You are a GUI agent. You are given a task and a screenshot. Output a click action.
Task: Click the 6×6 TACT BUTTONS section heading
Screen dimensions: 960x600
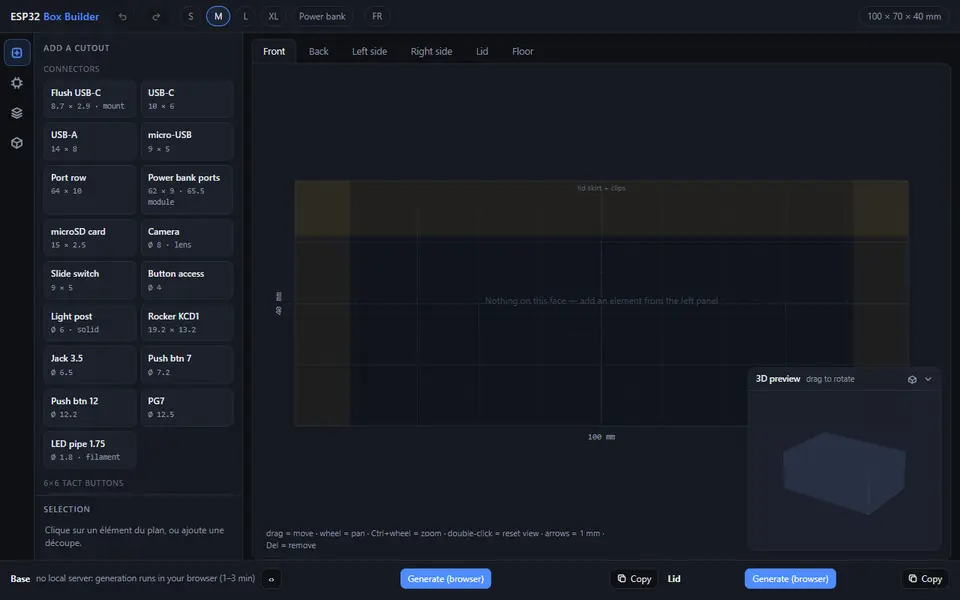83,483
